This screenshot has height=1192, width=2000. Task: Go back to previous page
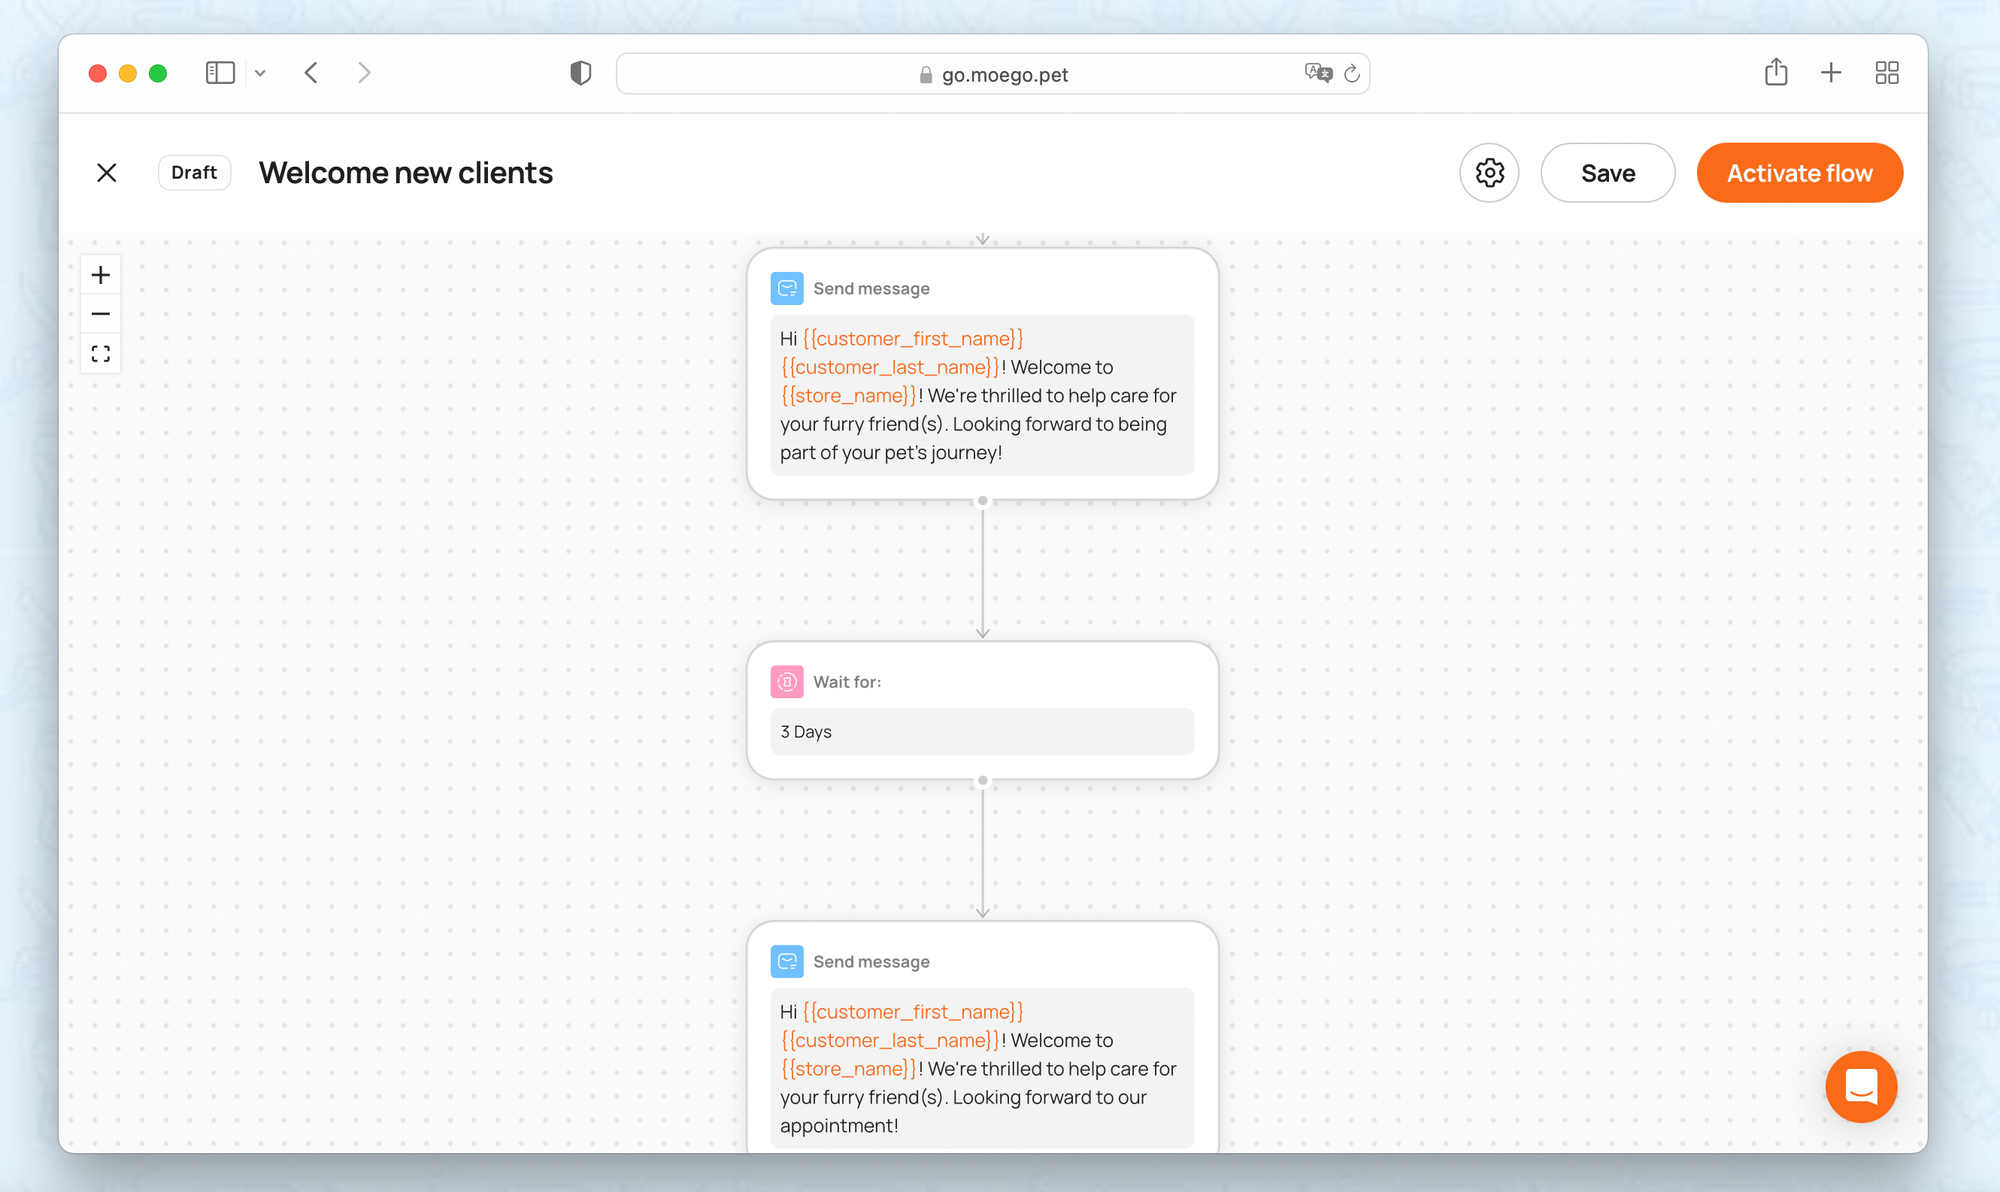(x=311, y=73)
